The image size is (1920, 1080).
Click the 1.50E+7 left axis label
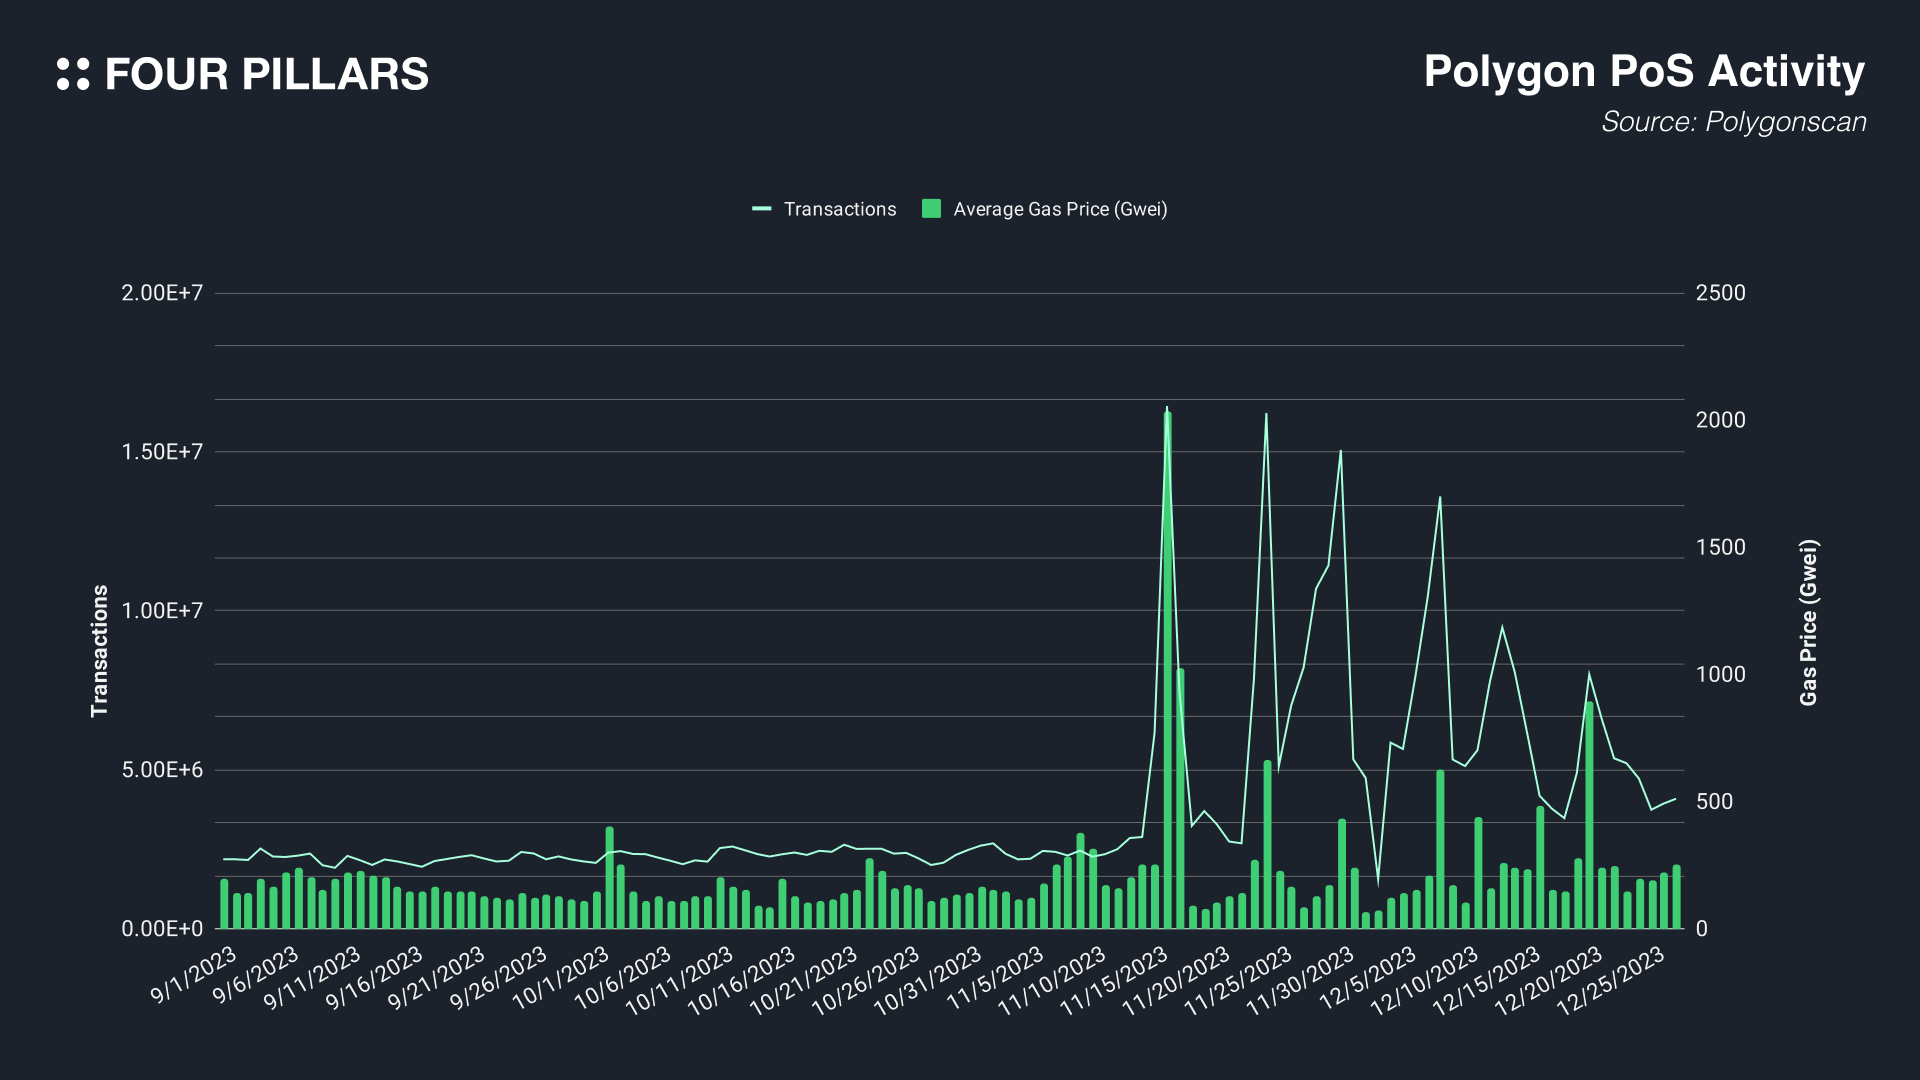pos(162,452)
